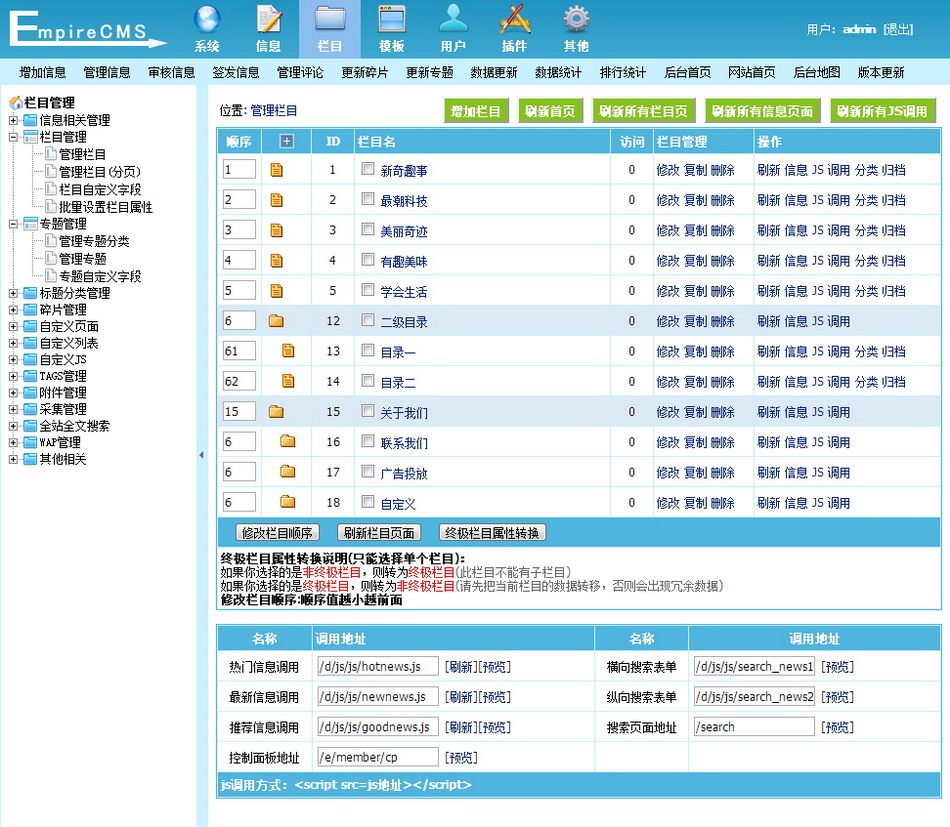Tick the checkbox for 学会生活
Image resolution: width=950 pixels, height=827 pixels.
pyautogui.click(x=368, y=290)
